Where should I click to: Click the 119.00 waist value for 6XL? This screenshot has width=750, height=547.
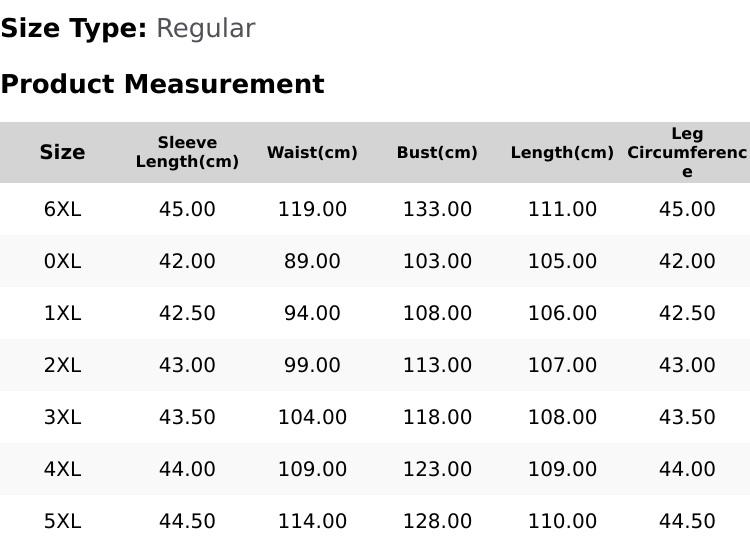312,209
